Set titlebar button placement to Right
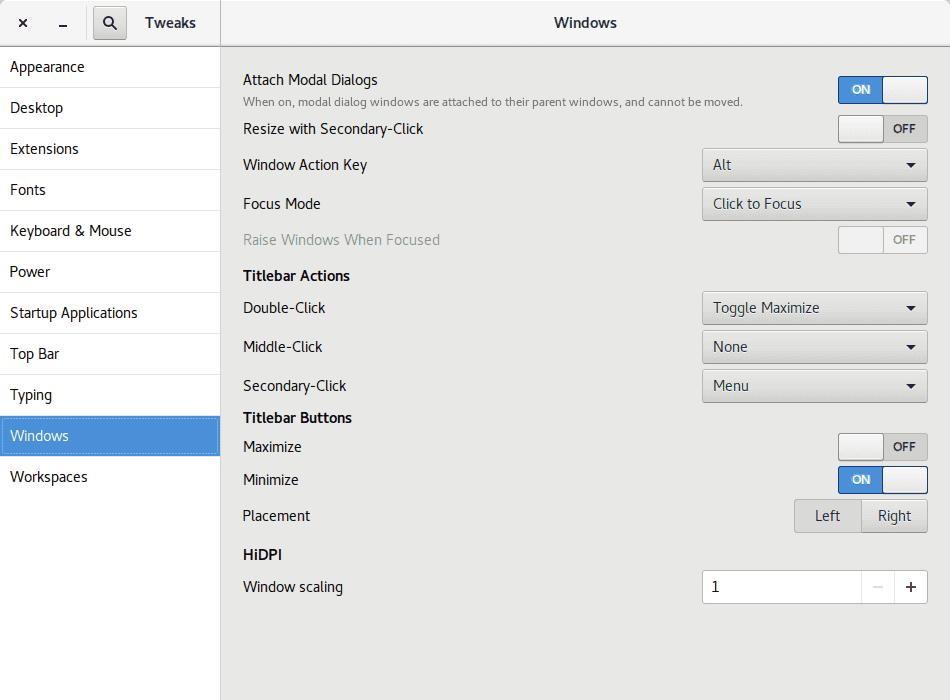Viewport: 950px width, 700px height. coord(894,516)
